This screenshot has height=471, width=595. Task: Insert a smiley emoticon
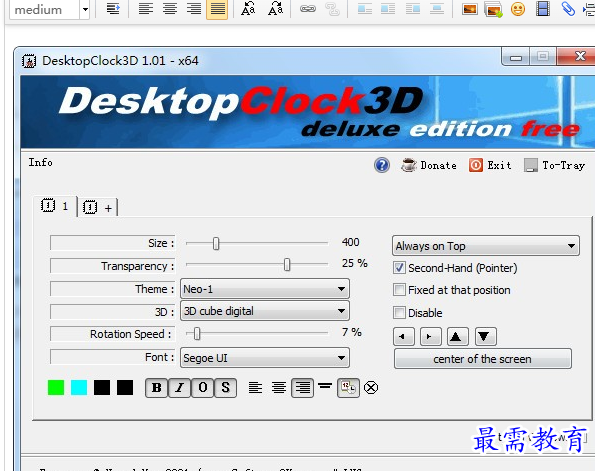518,9
